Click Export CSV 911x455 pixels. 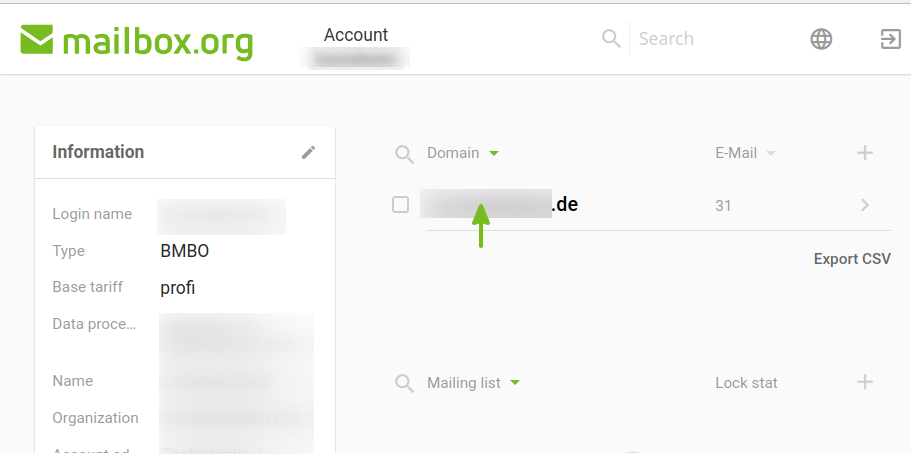[x=852, y=259]
